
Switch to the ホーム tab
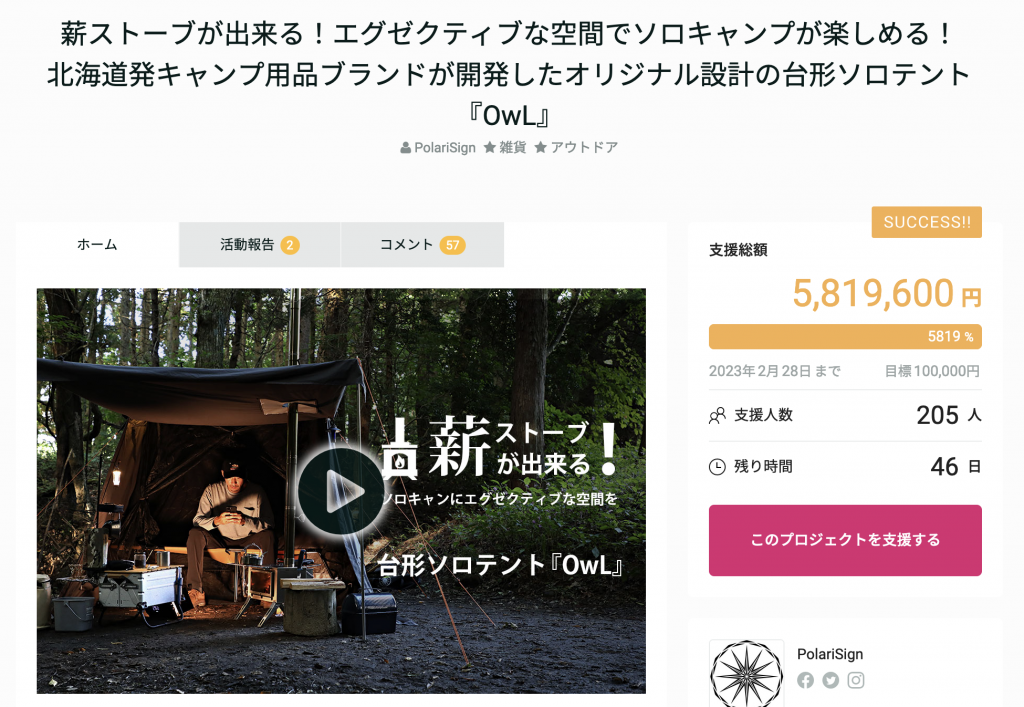click(x=97, y=245)
